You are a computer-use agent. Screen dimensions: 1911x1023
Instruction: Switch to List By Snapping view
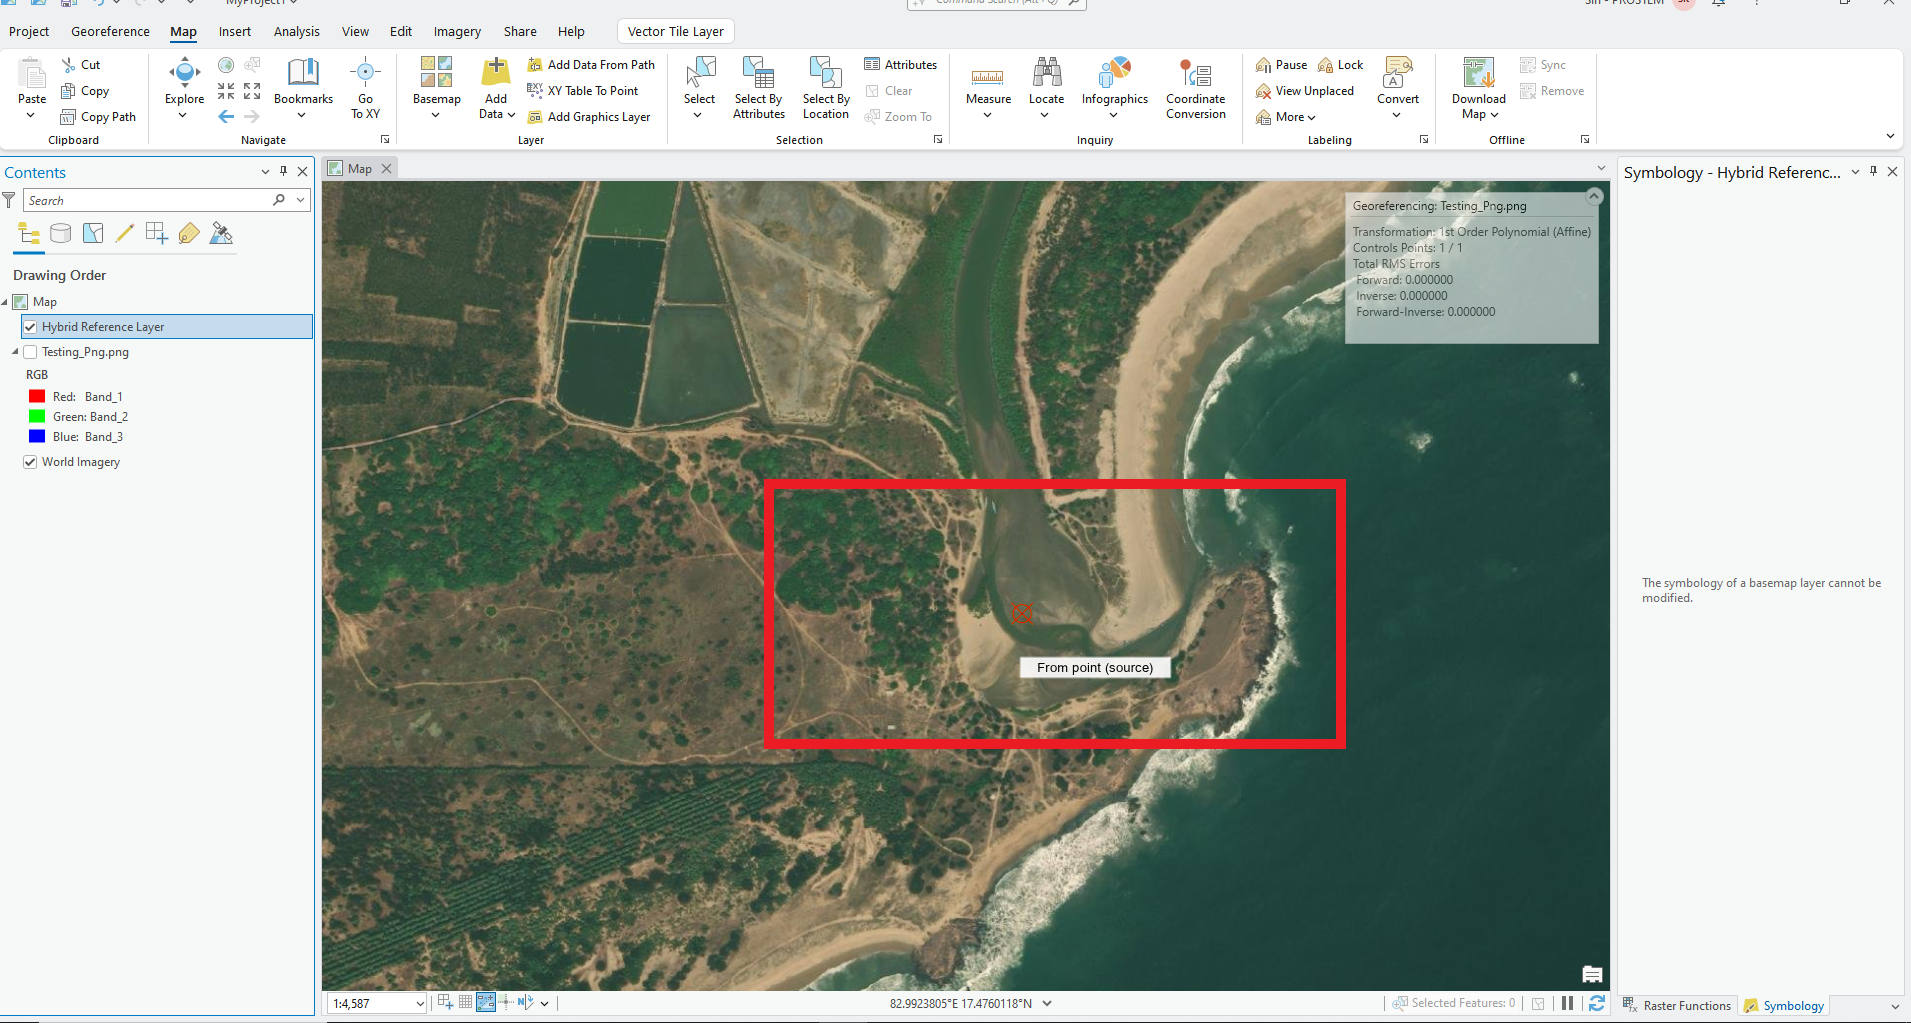coord(157,234)
